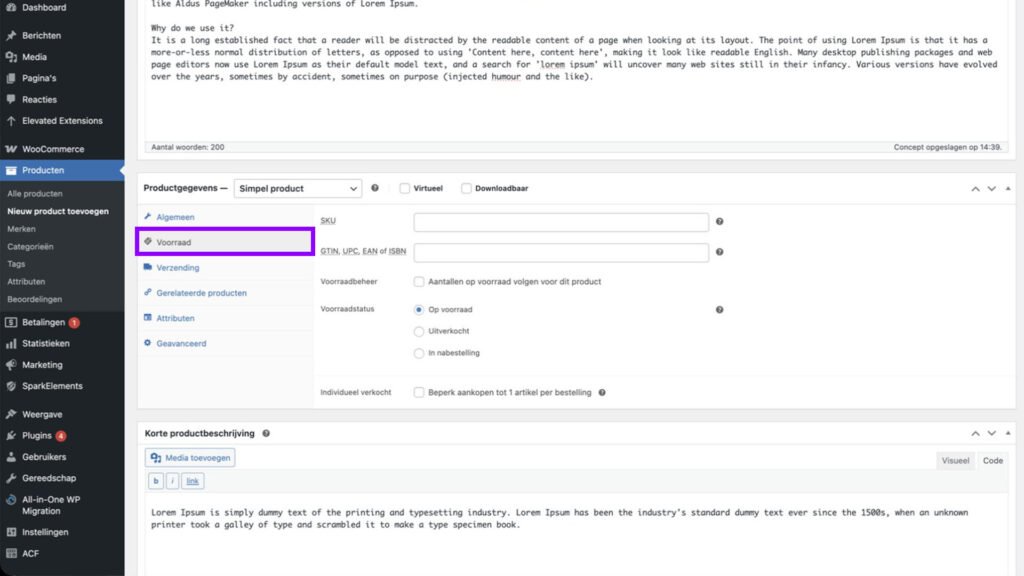Click the Marketing megaphone sidebar icon
Screen dimensions: 1024x576
coord(10,364)
